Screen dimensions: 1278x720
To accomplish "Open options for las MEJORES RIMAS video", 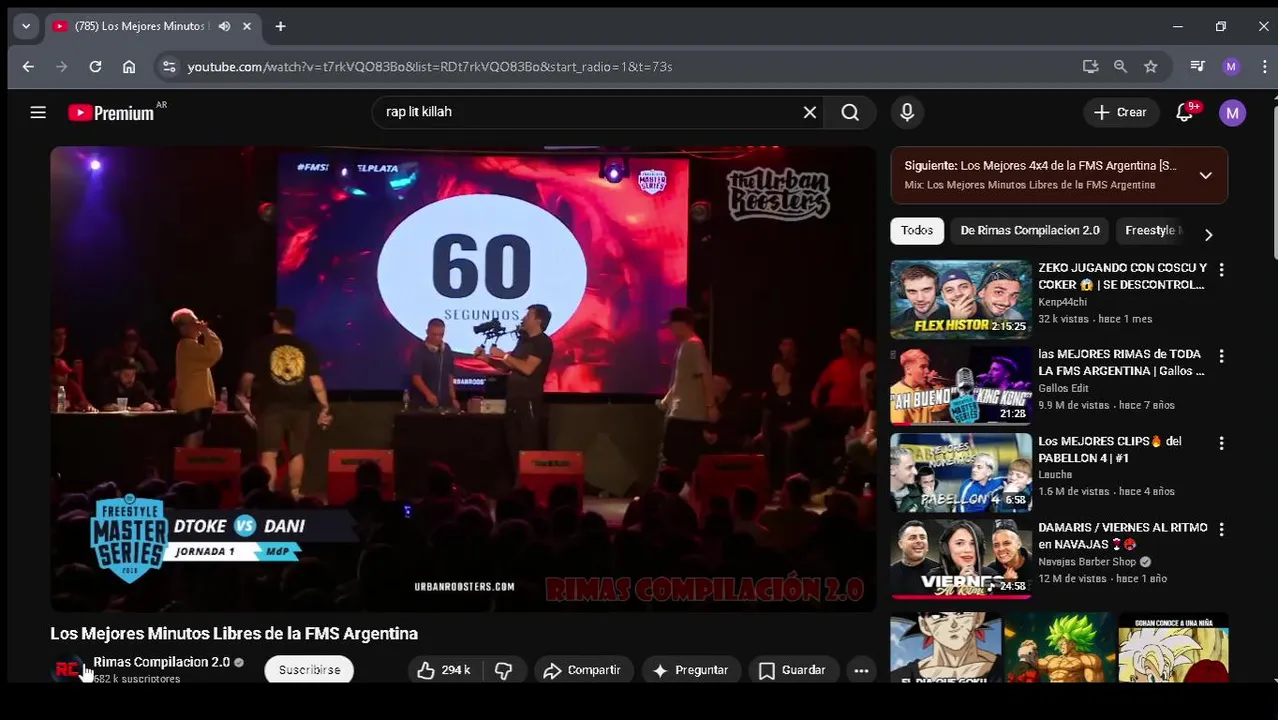I will (1221, 356).
